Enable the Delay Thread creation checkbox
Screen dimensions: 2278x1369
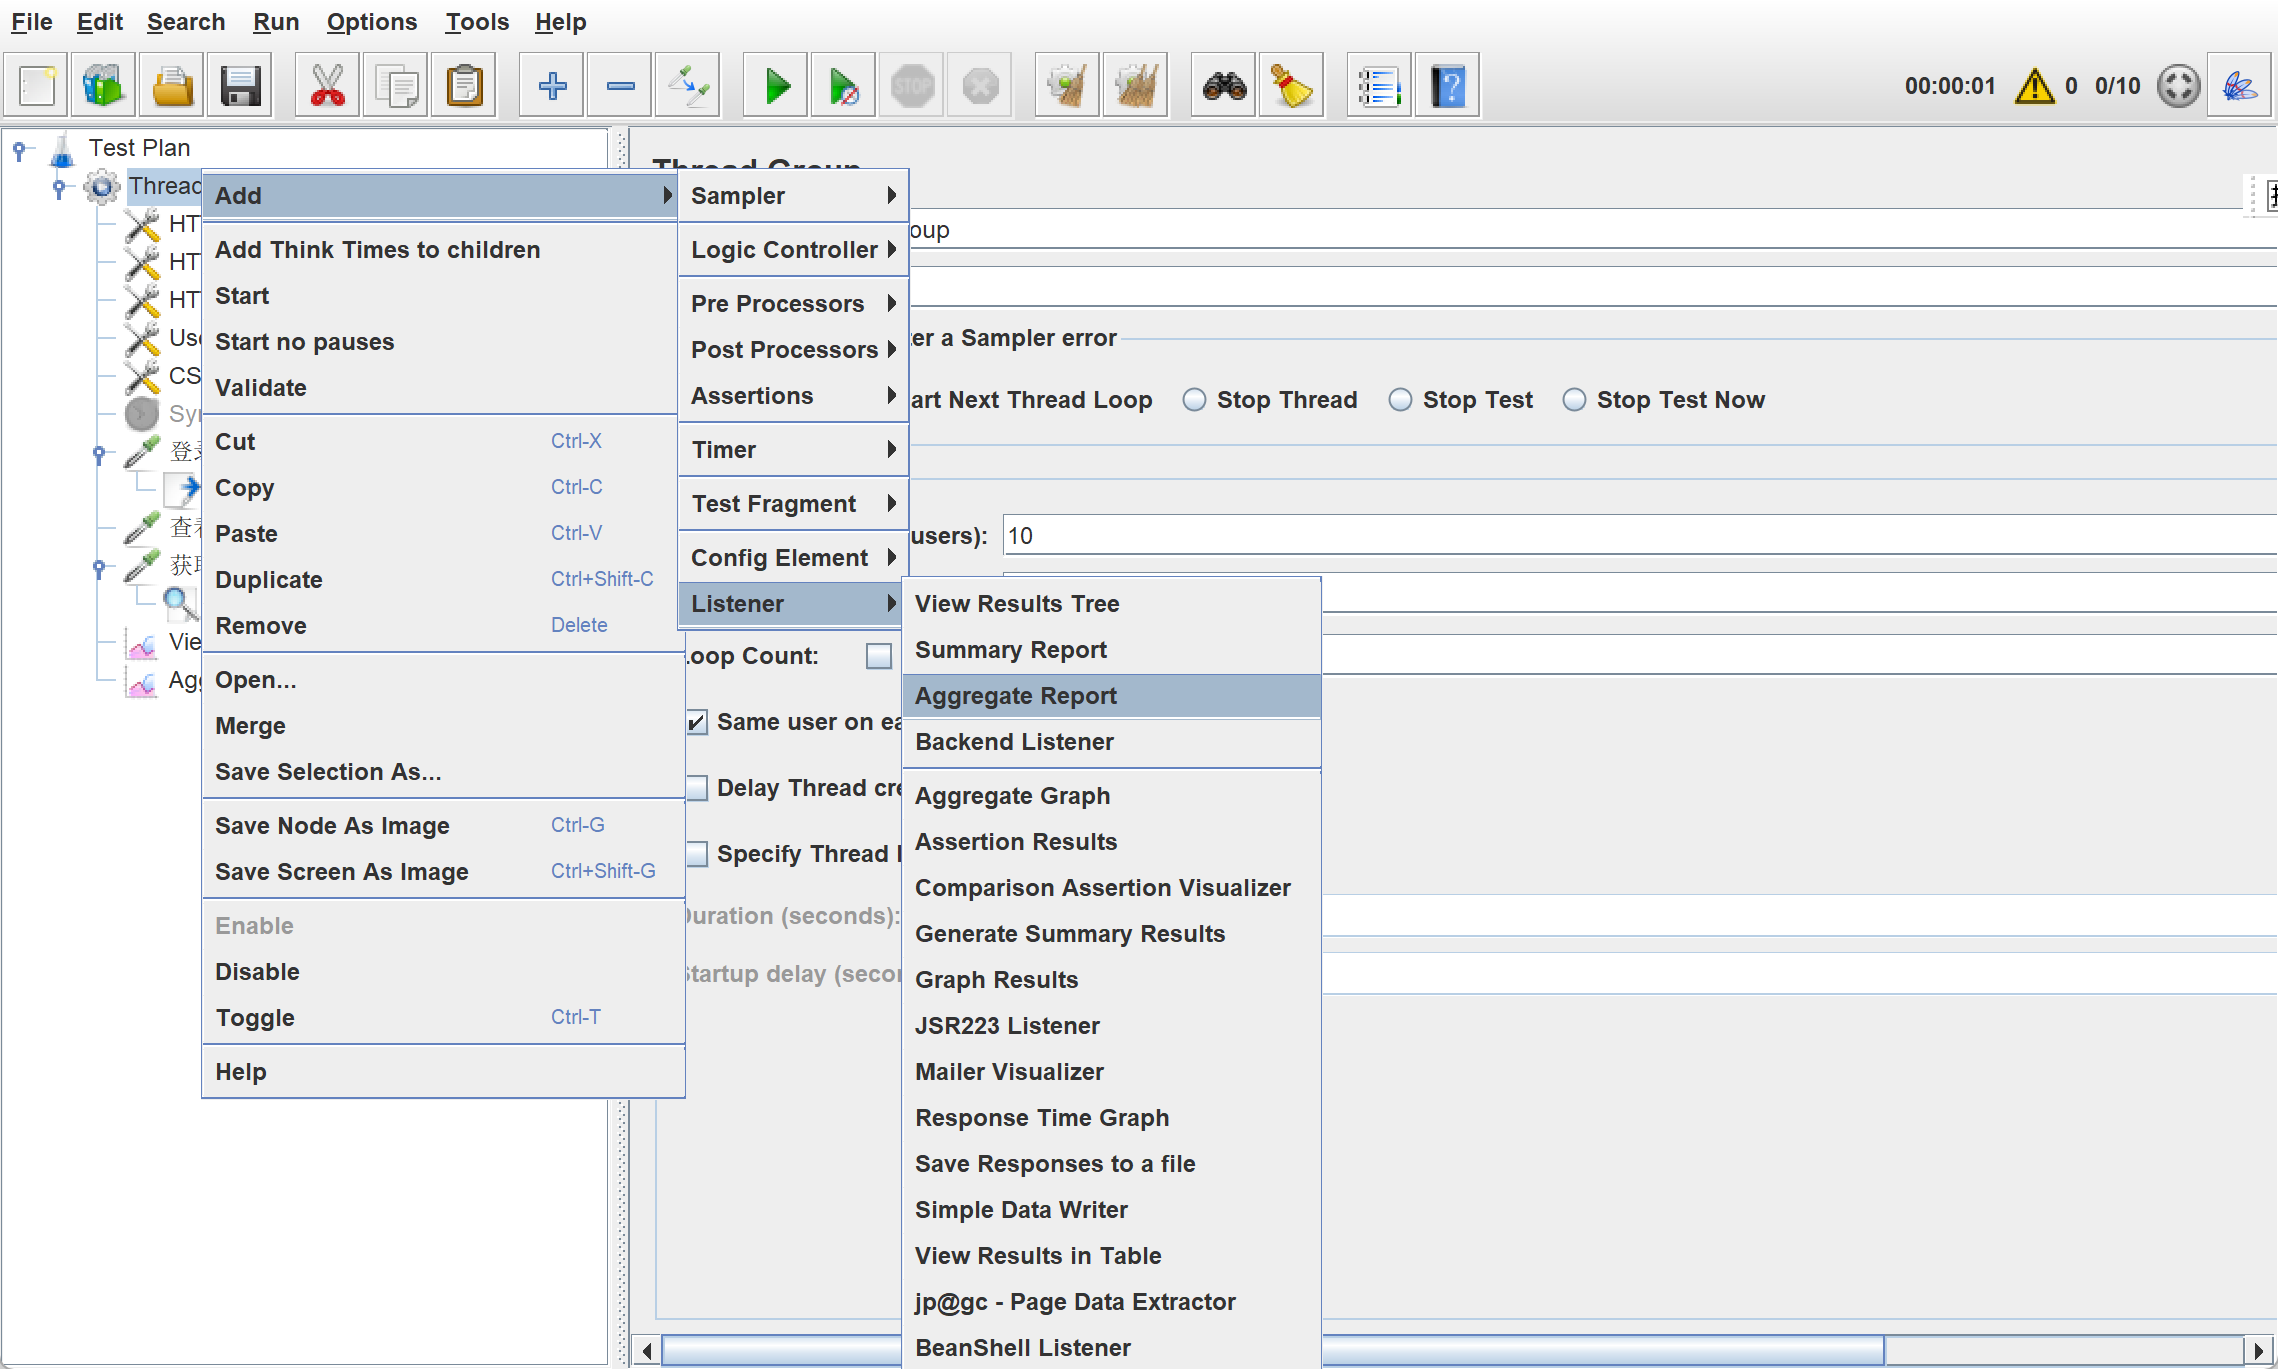click(697, 788)
